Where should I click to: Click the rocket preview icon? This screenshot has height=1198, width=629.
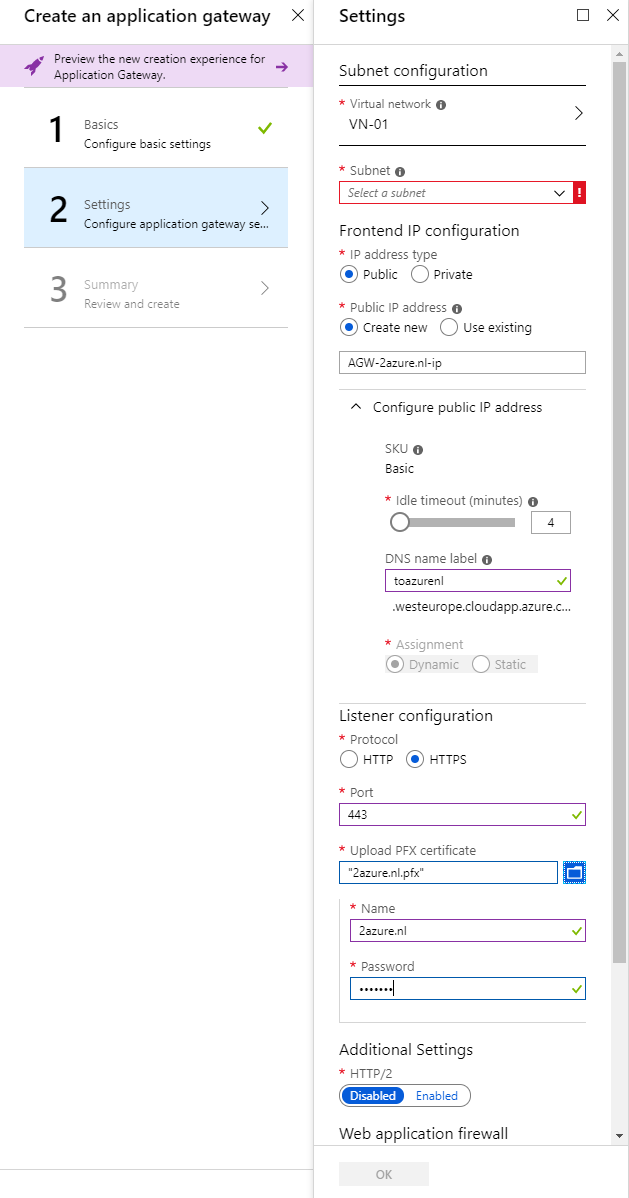click(34, 66)
